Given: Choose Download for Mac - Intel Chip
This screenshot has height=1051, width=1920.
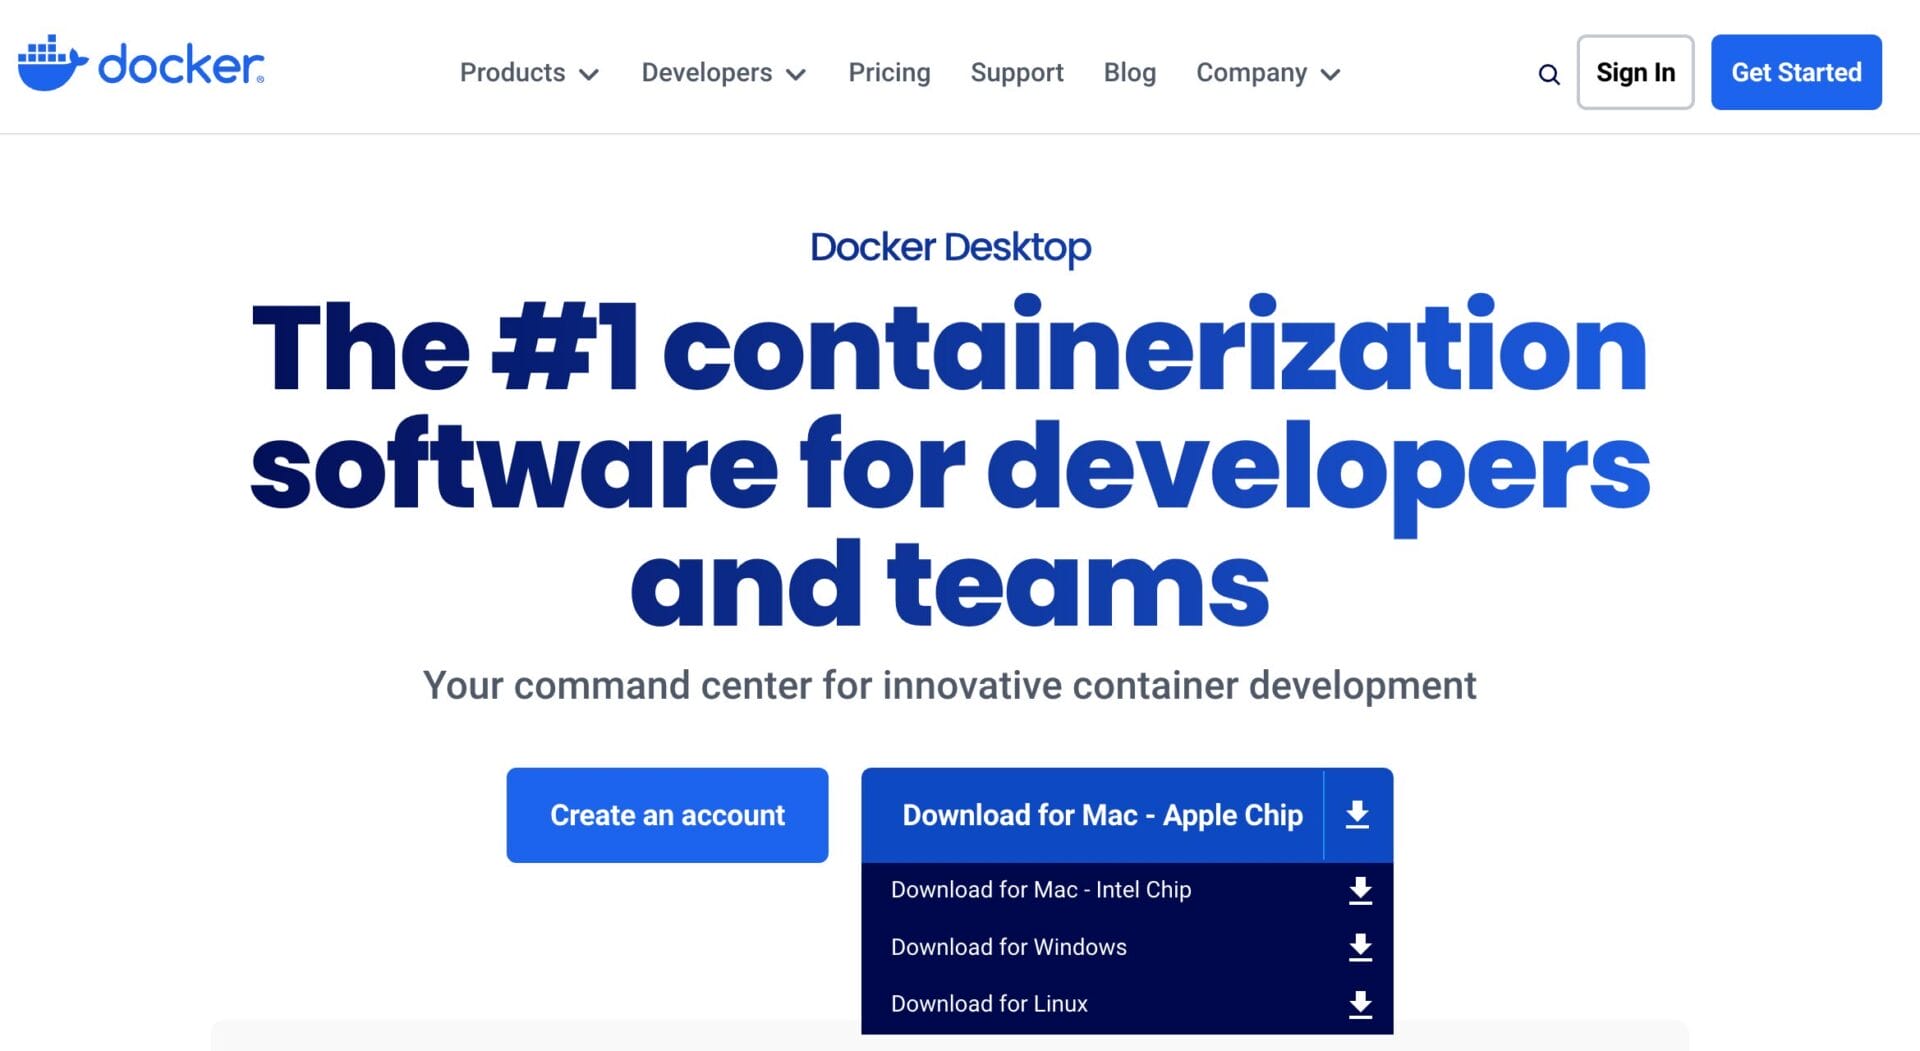Looking at the screenshot, I should [1040, 890].
